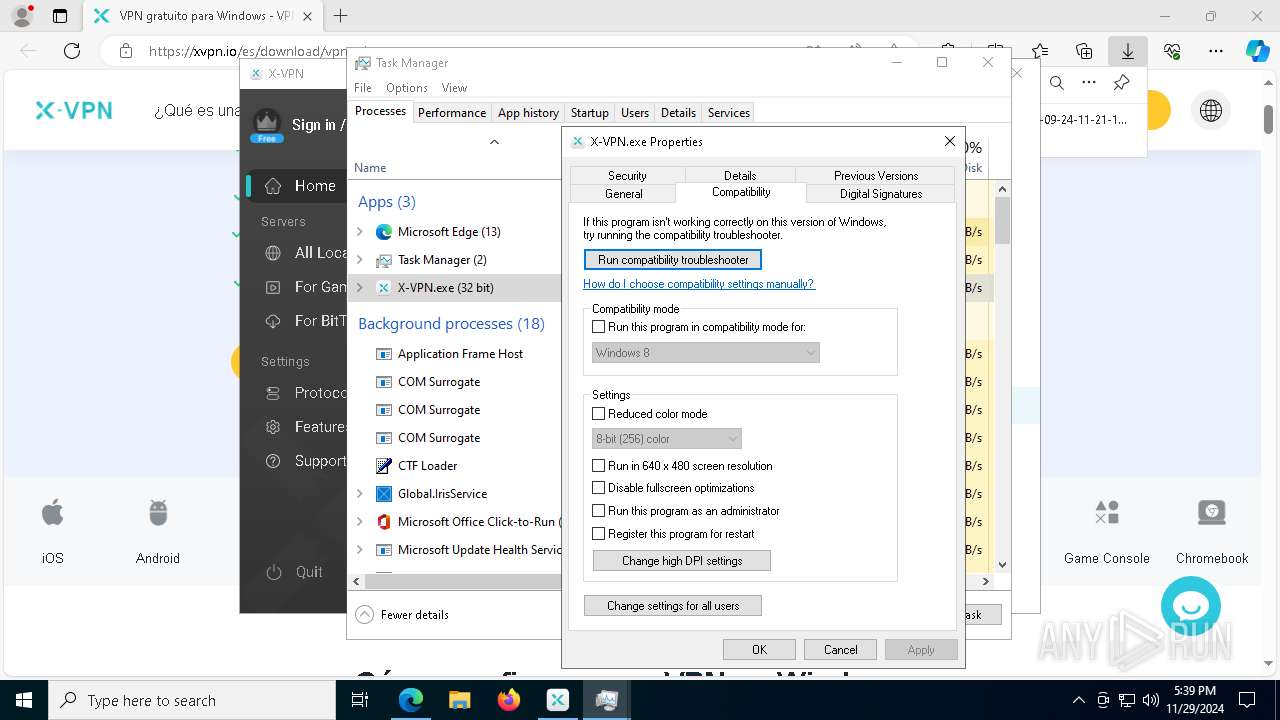Screen dimensions: 1280x720
Task: Select the X-VPN.exe process icon
Action: 383,288
